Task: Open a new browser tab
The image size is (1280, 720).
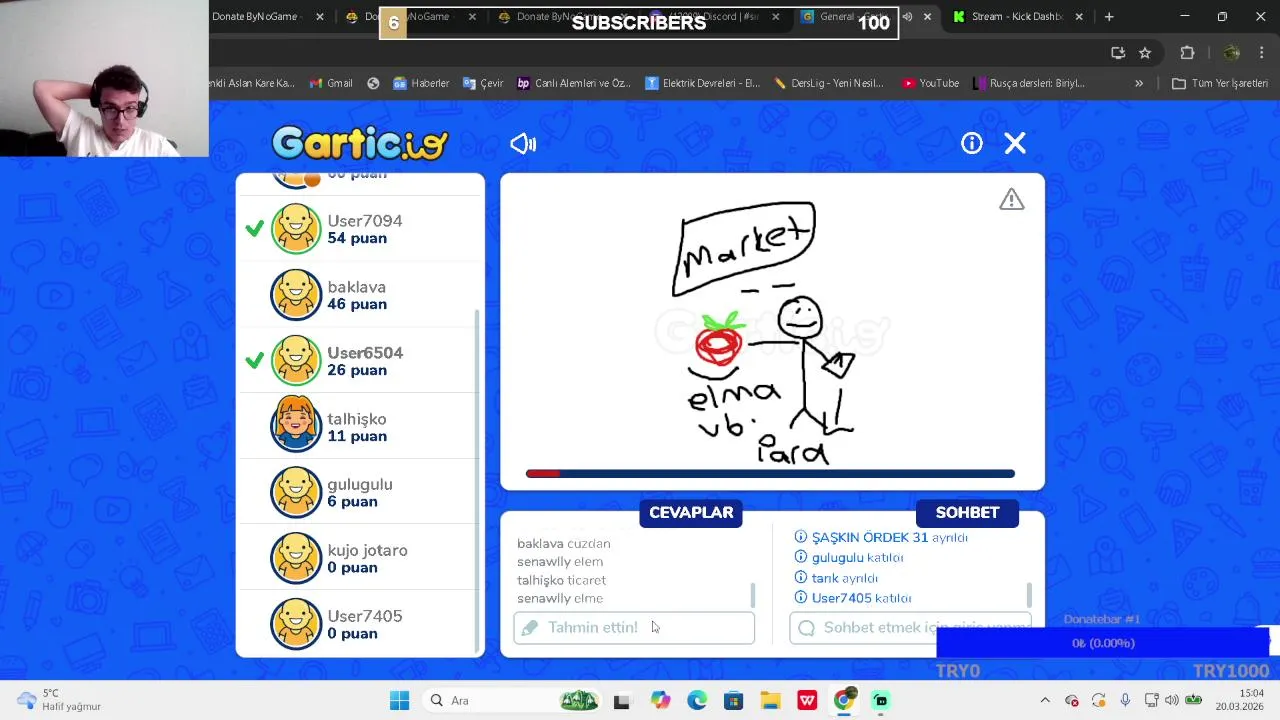Action: [x=1109, y=16]
